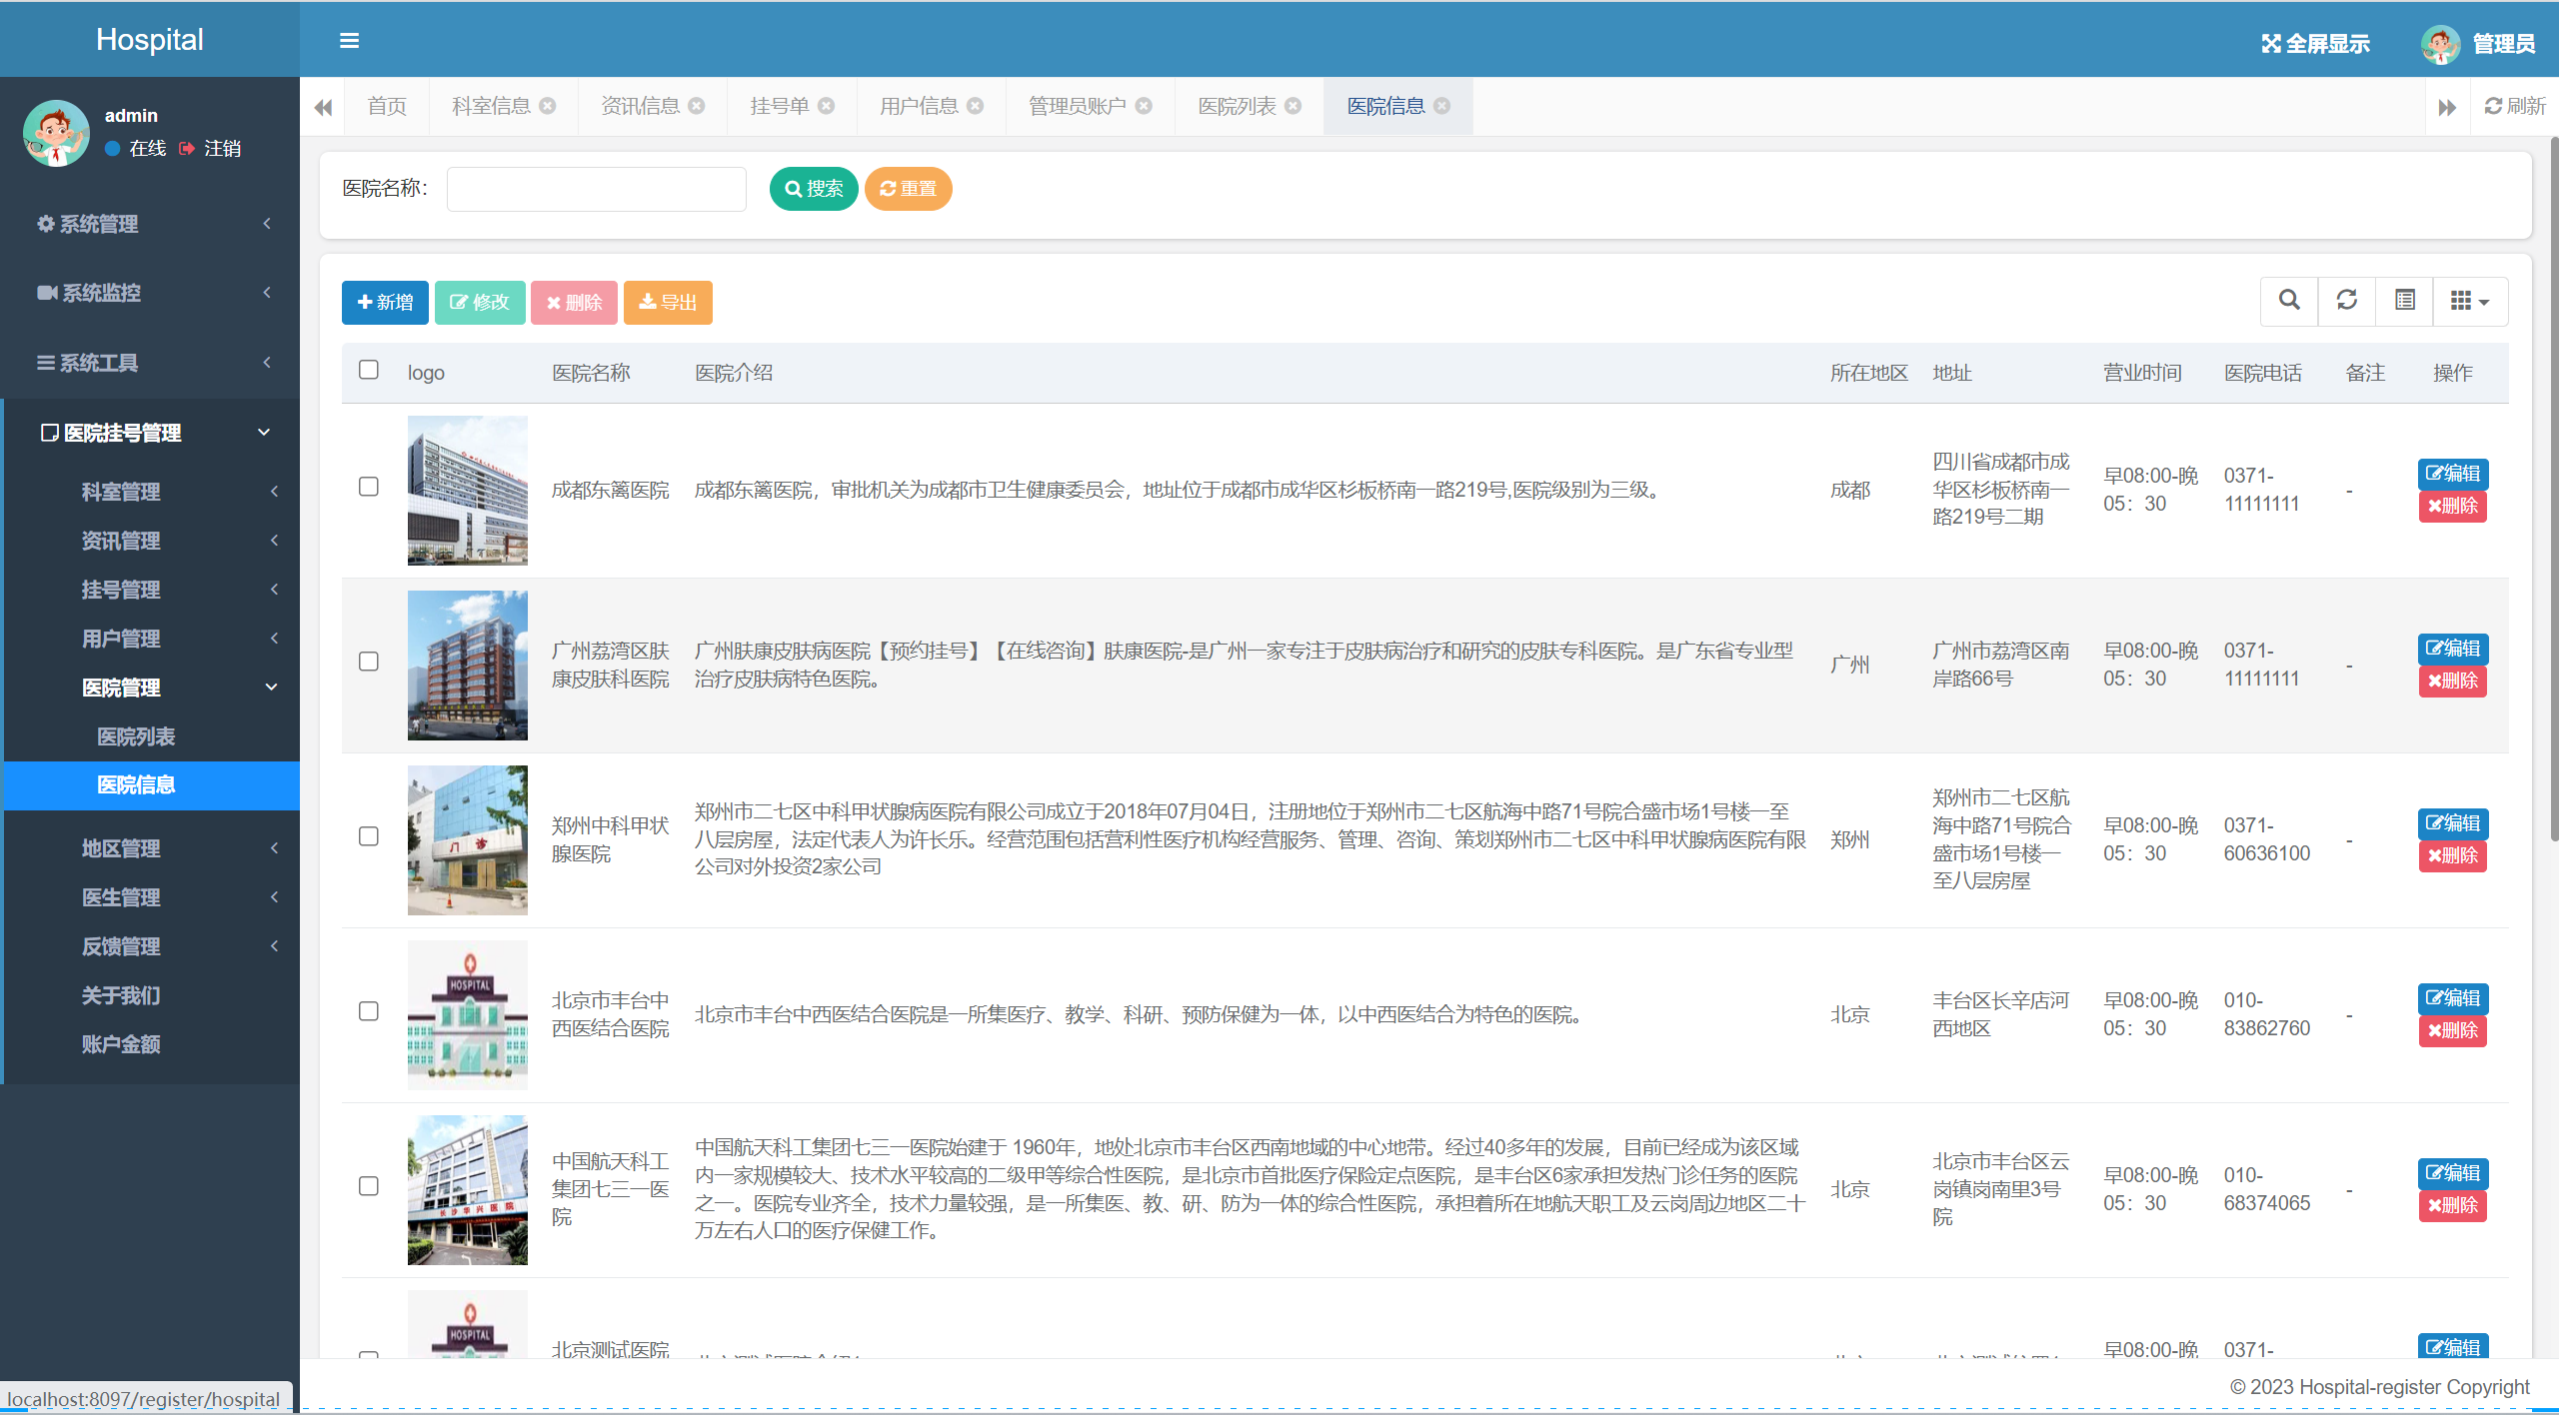Click the table search magnifier icon
The width and height of the screenshot is (2559, 1415).
(x=2288, y=300)
